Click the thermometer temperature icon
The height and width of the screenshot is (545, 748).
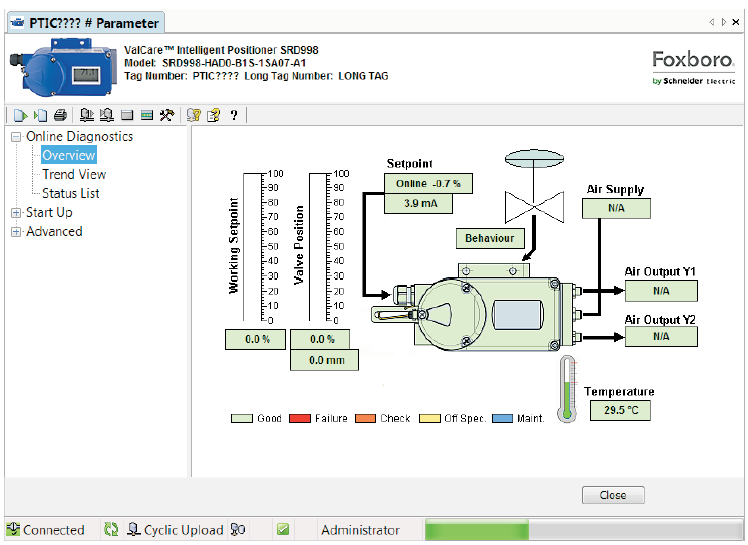pos(569,388)
